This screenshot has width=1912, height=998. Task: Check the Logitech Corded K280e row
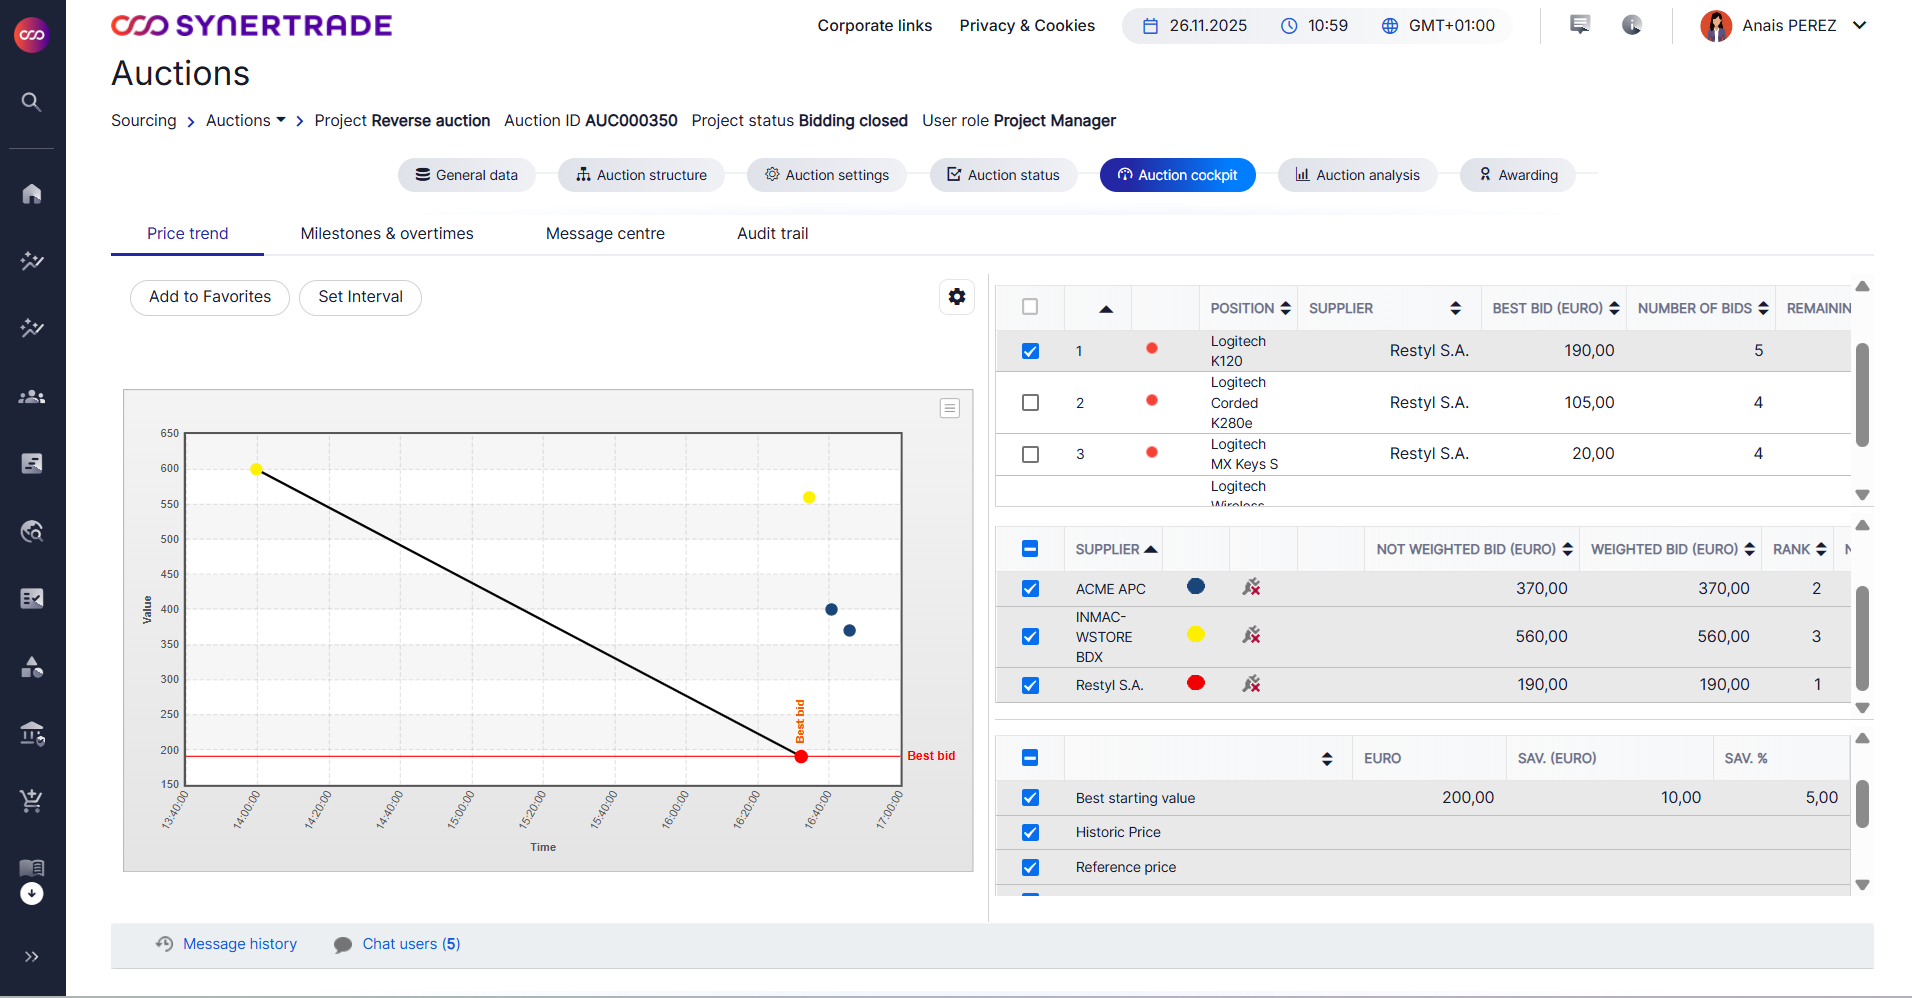[1030, 402]
